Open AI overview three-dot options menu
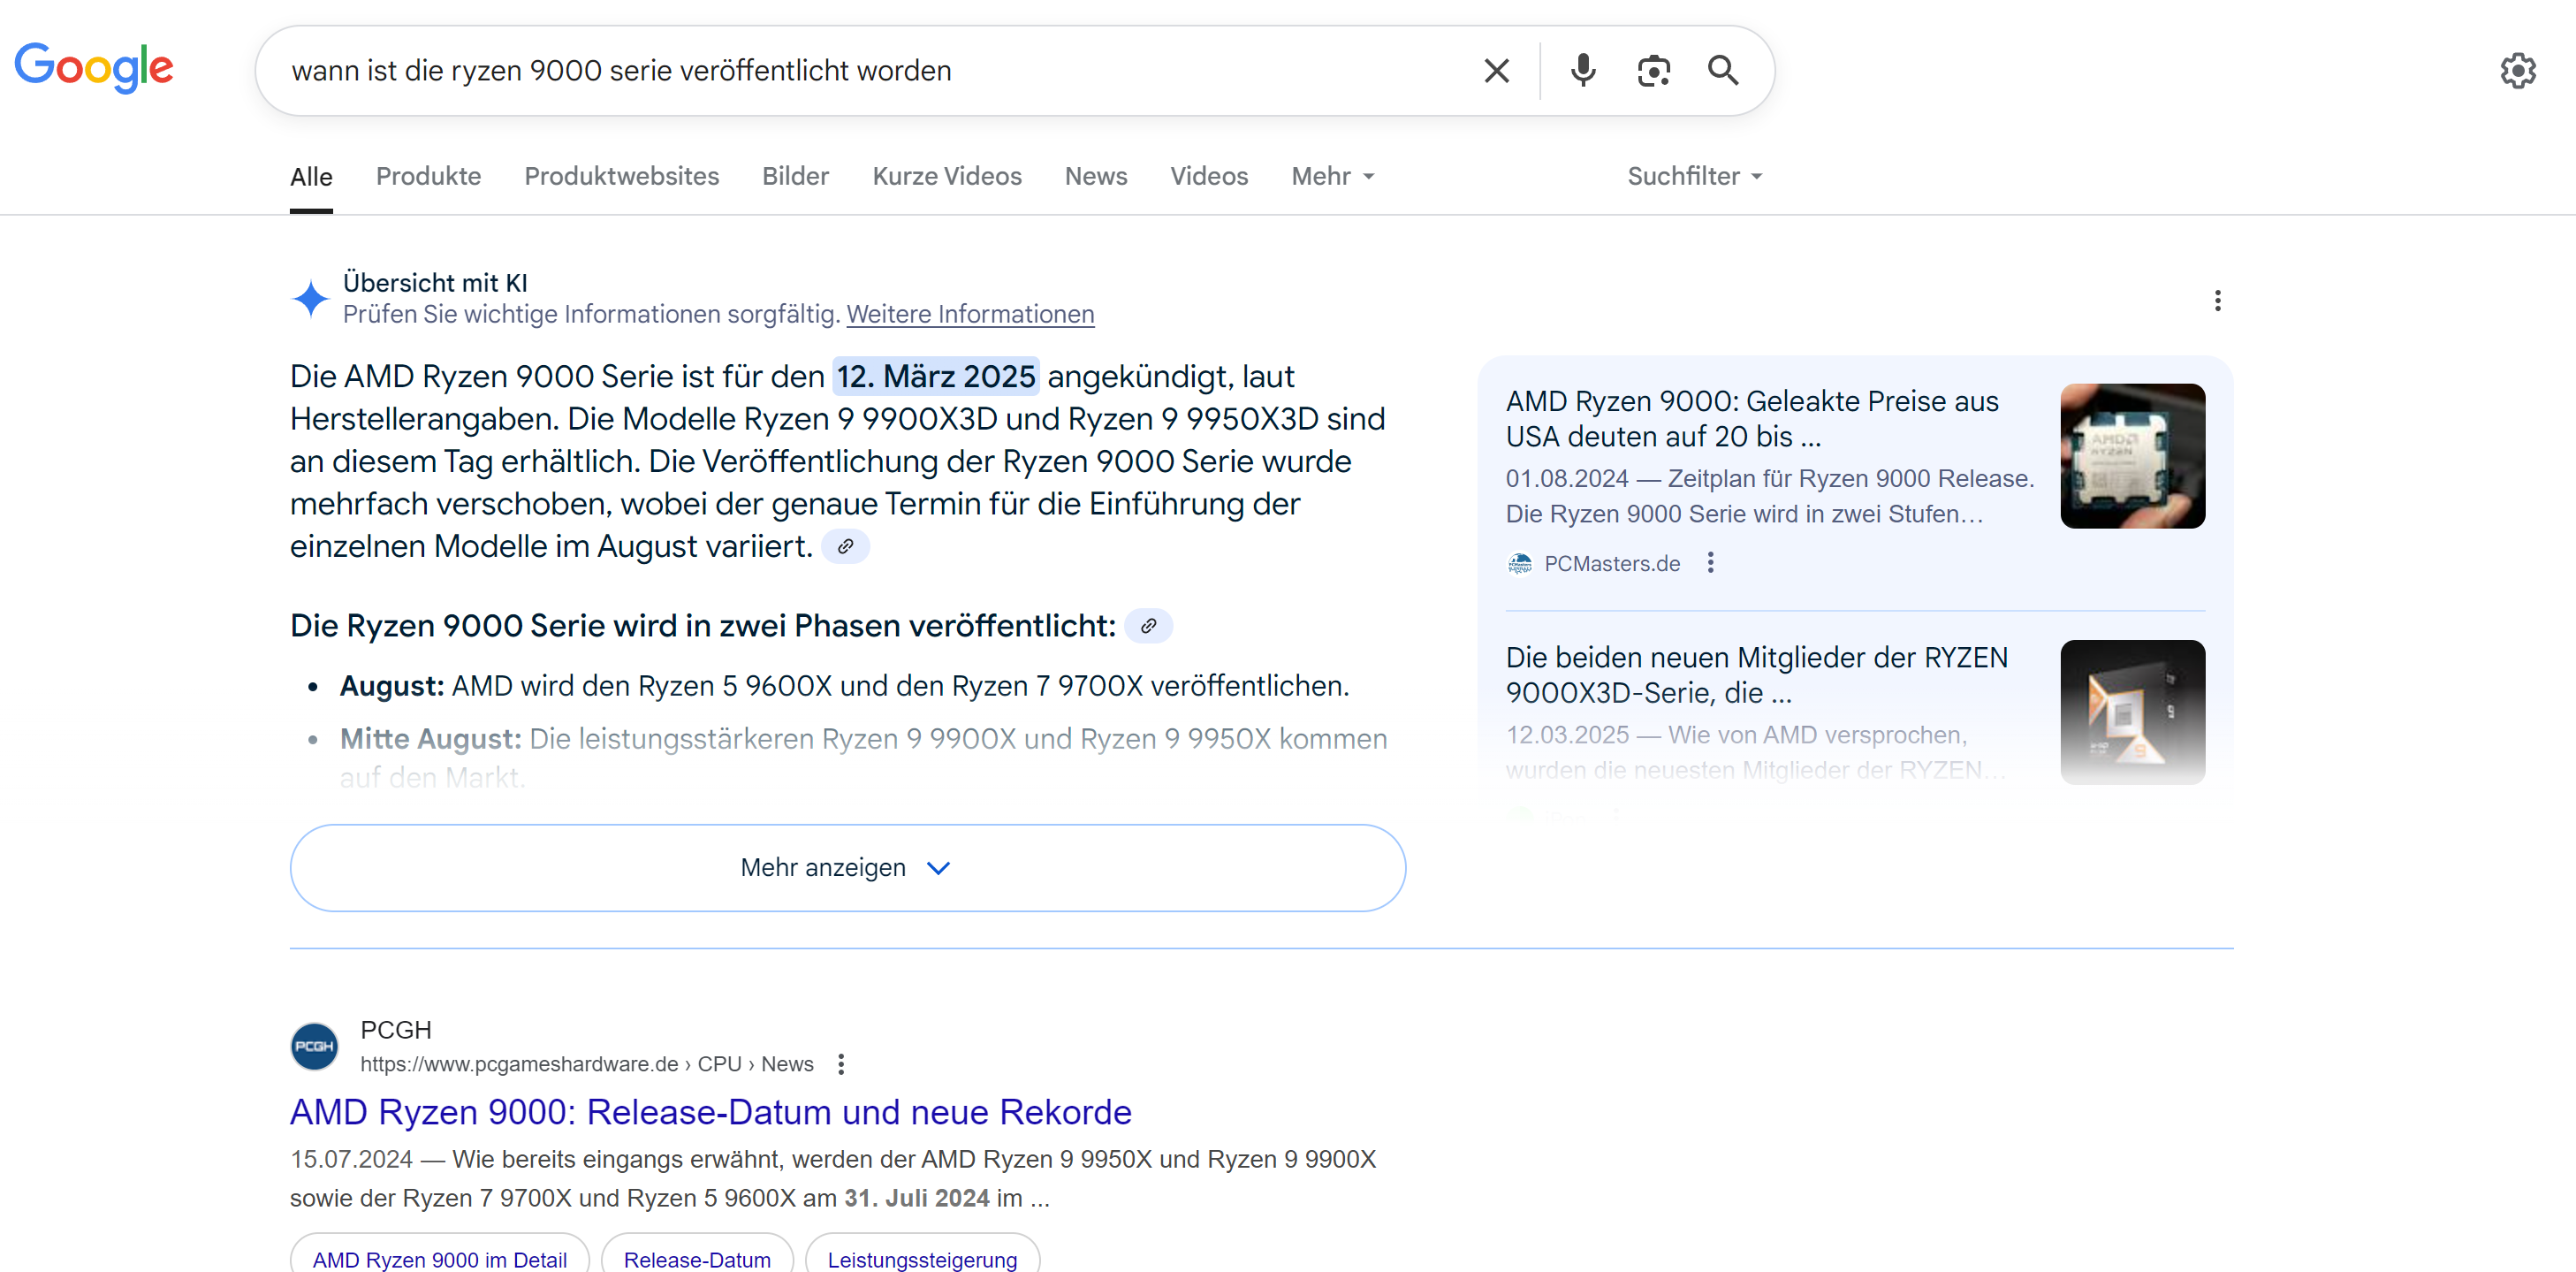Image resolution: width=2576 pixels, height=1272 pixels. point(2217,301)
